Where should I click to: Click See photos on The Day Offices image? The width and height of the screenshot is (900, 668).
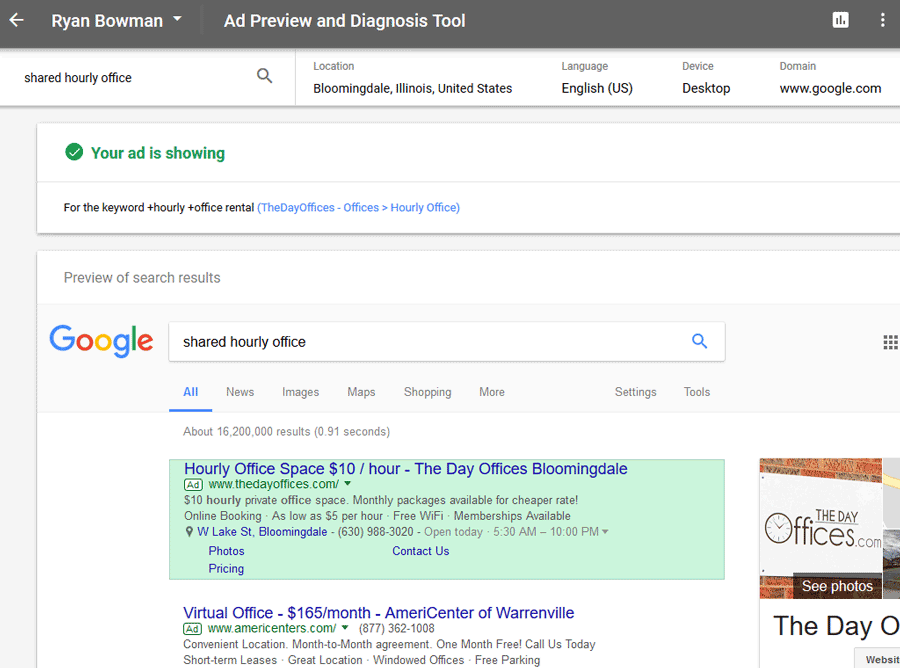(837, 586)
